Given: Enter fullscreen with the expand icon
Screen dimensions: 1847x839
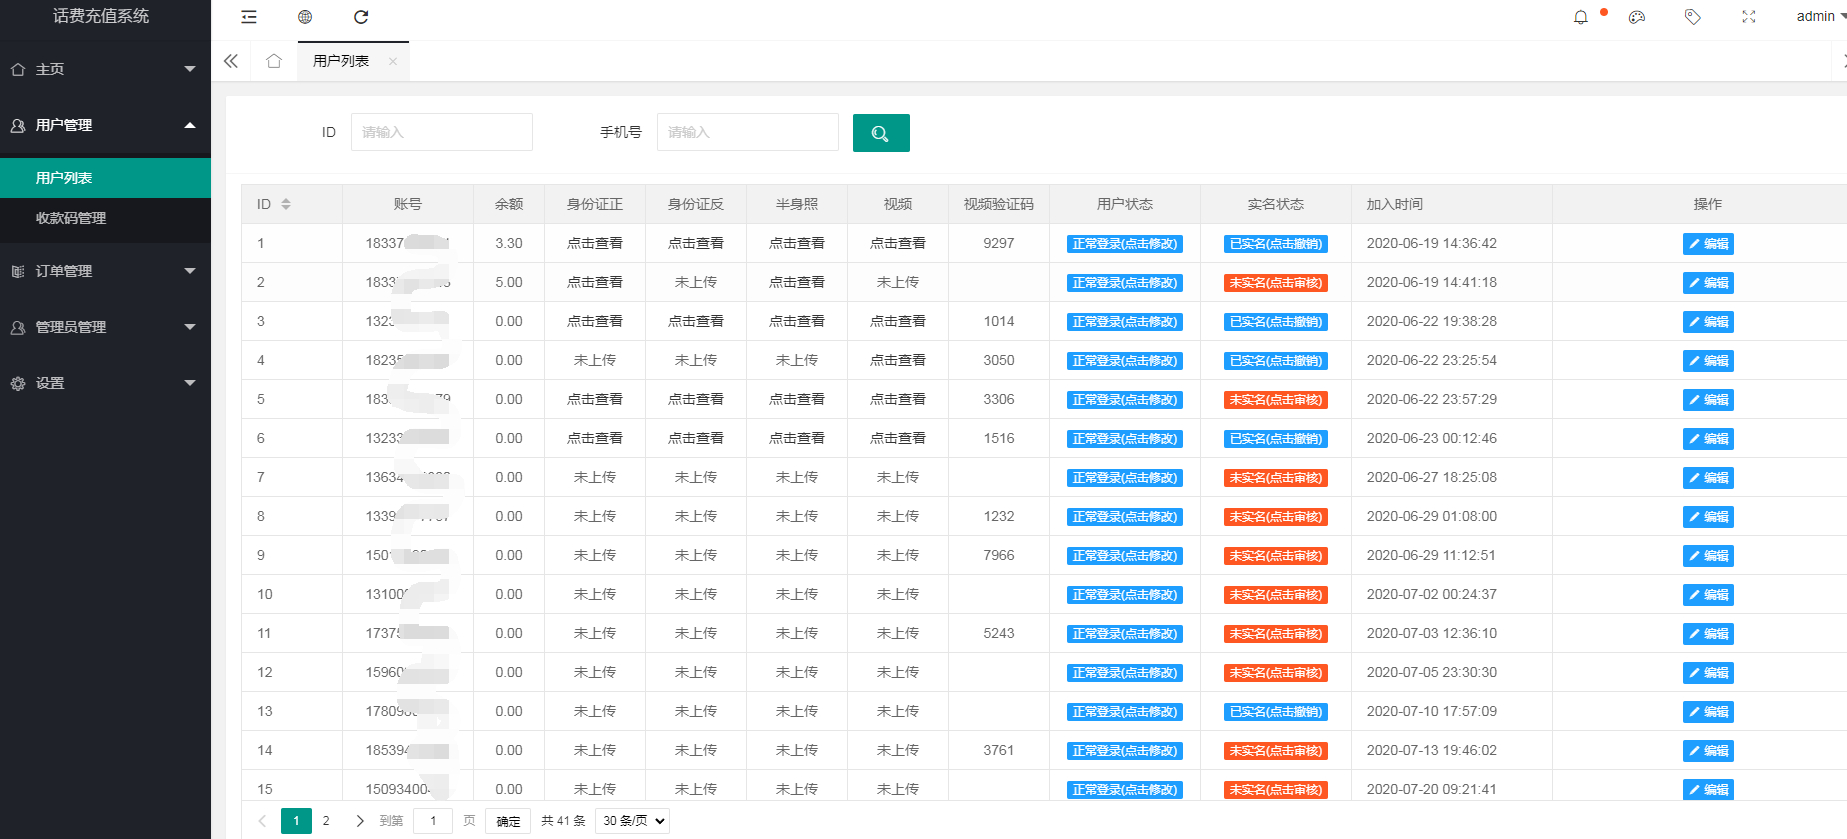Looking at the screenshot, I should click(1749, 17).
